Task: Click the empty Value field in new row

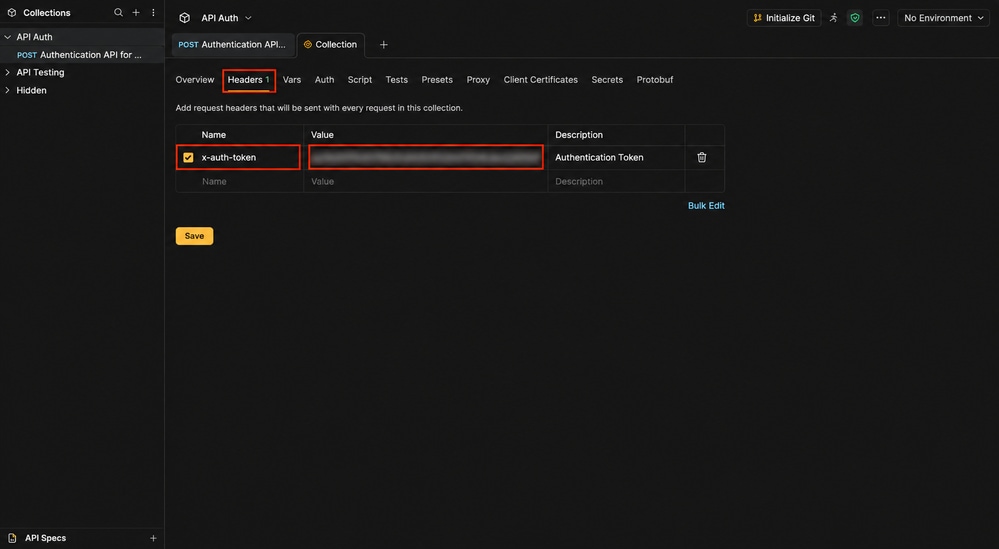Action: [426, 182]
